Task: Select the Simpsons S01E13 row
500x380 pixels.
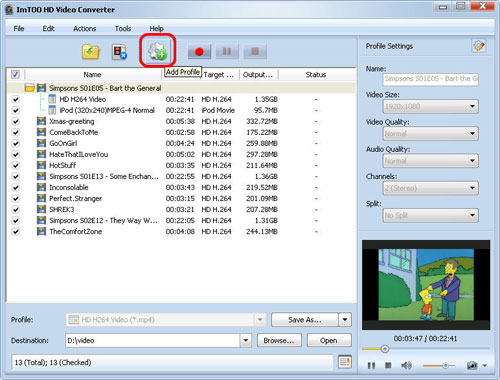Action: (181, 176)
